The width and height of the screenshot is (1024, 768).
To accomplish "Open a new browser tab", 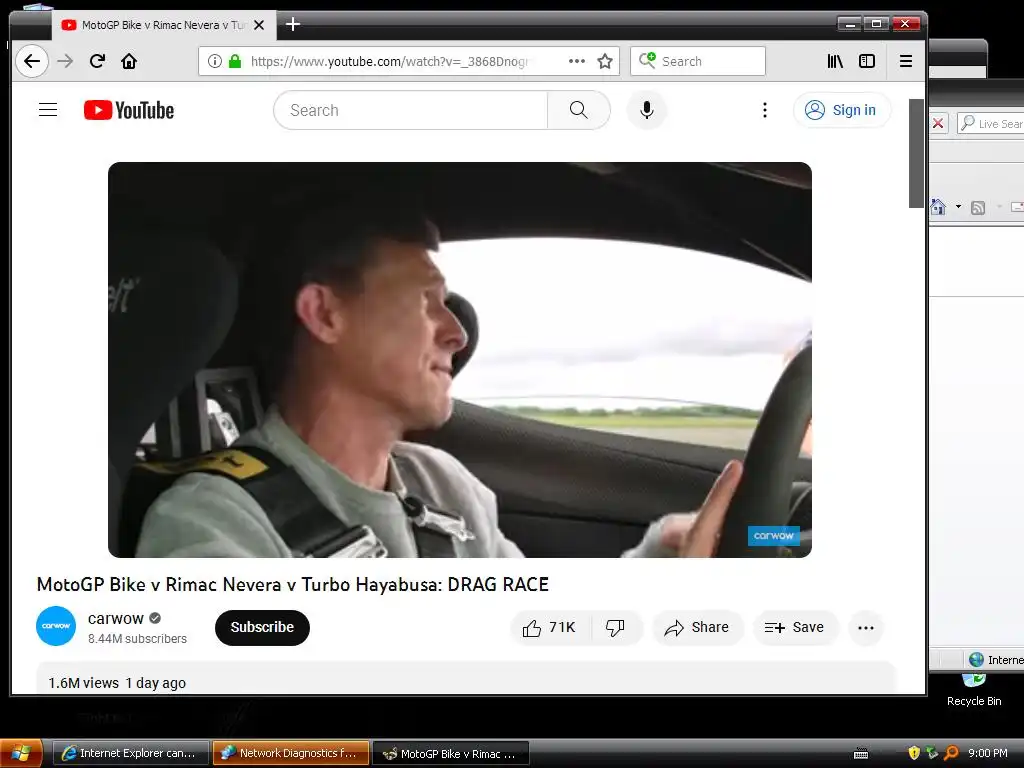I will [293, 25].
